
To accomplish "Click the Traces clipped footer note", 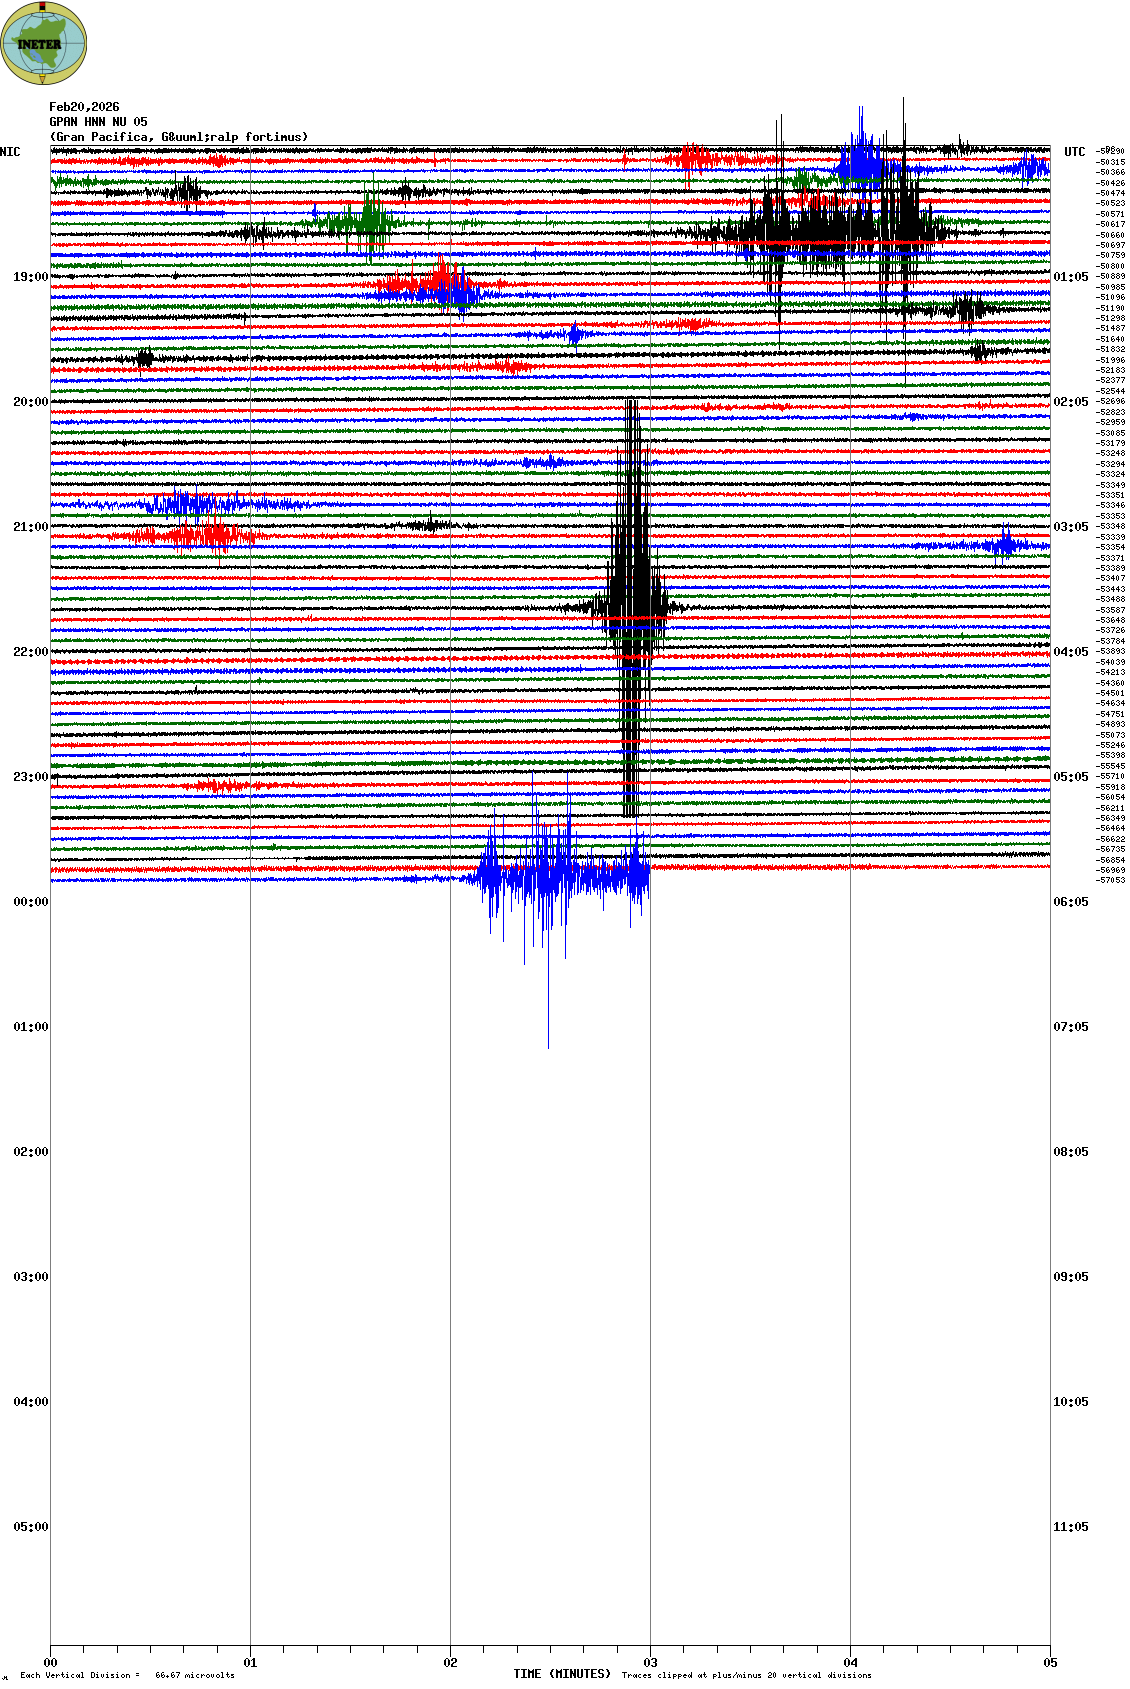I will coord(746,1675).
